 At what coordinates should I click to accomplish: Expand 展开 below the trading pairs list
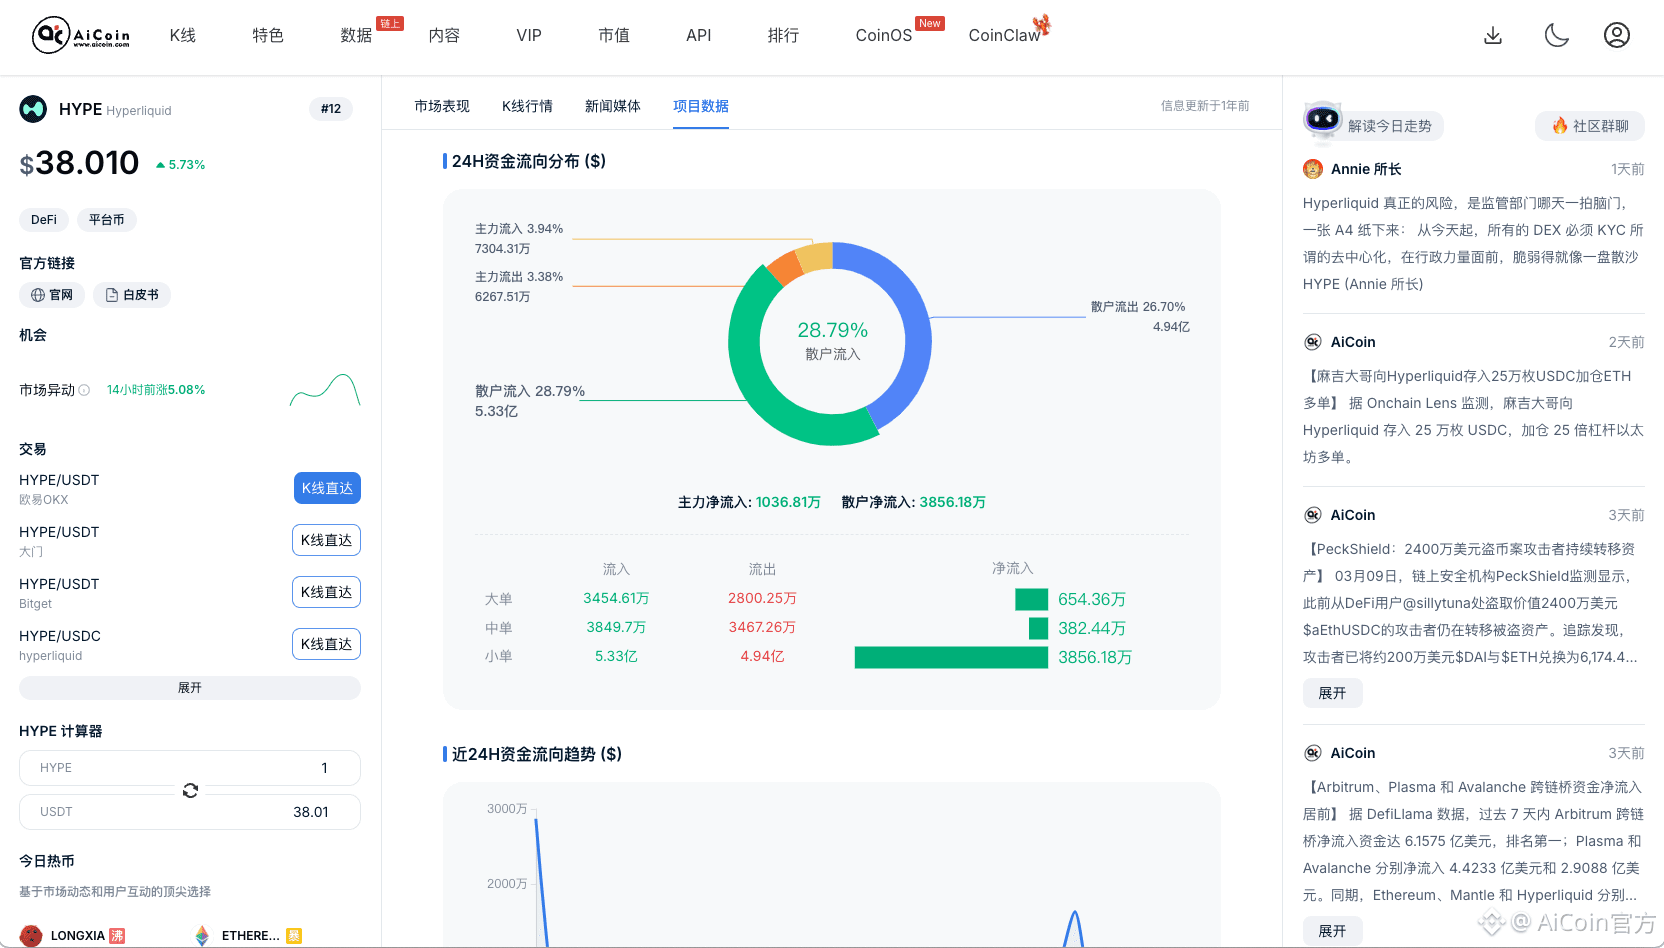pos(189,687)
